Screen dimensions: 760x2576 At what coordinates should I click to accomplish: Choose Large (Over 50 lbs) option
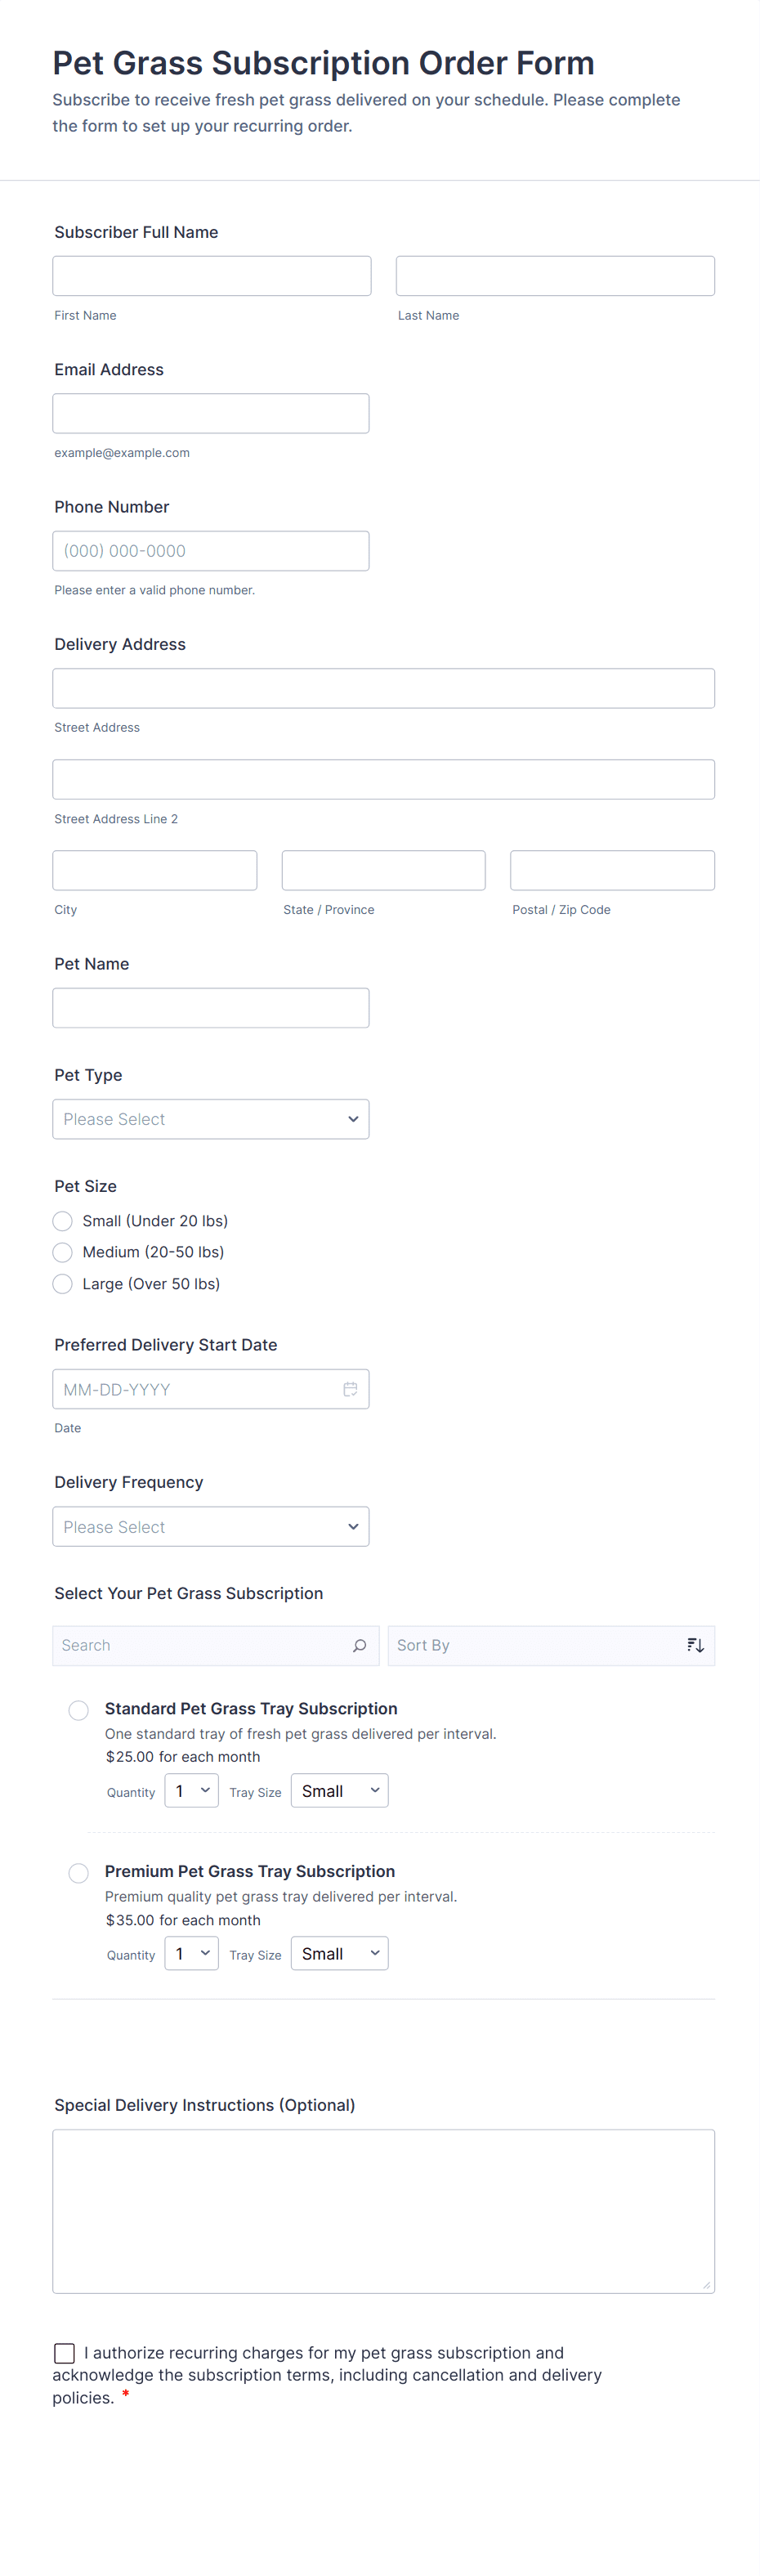63,1284
